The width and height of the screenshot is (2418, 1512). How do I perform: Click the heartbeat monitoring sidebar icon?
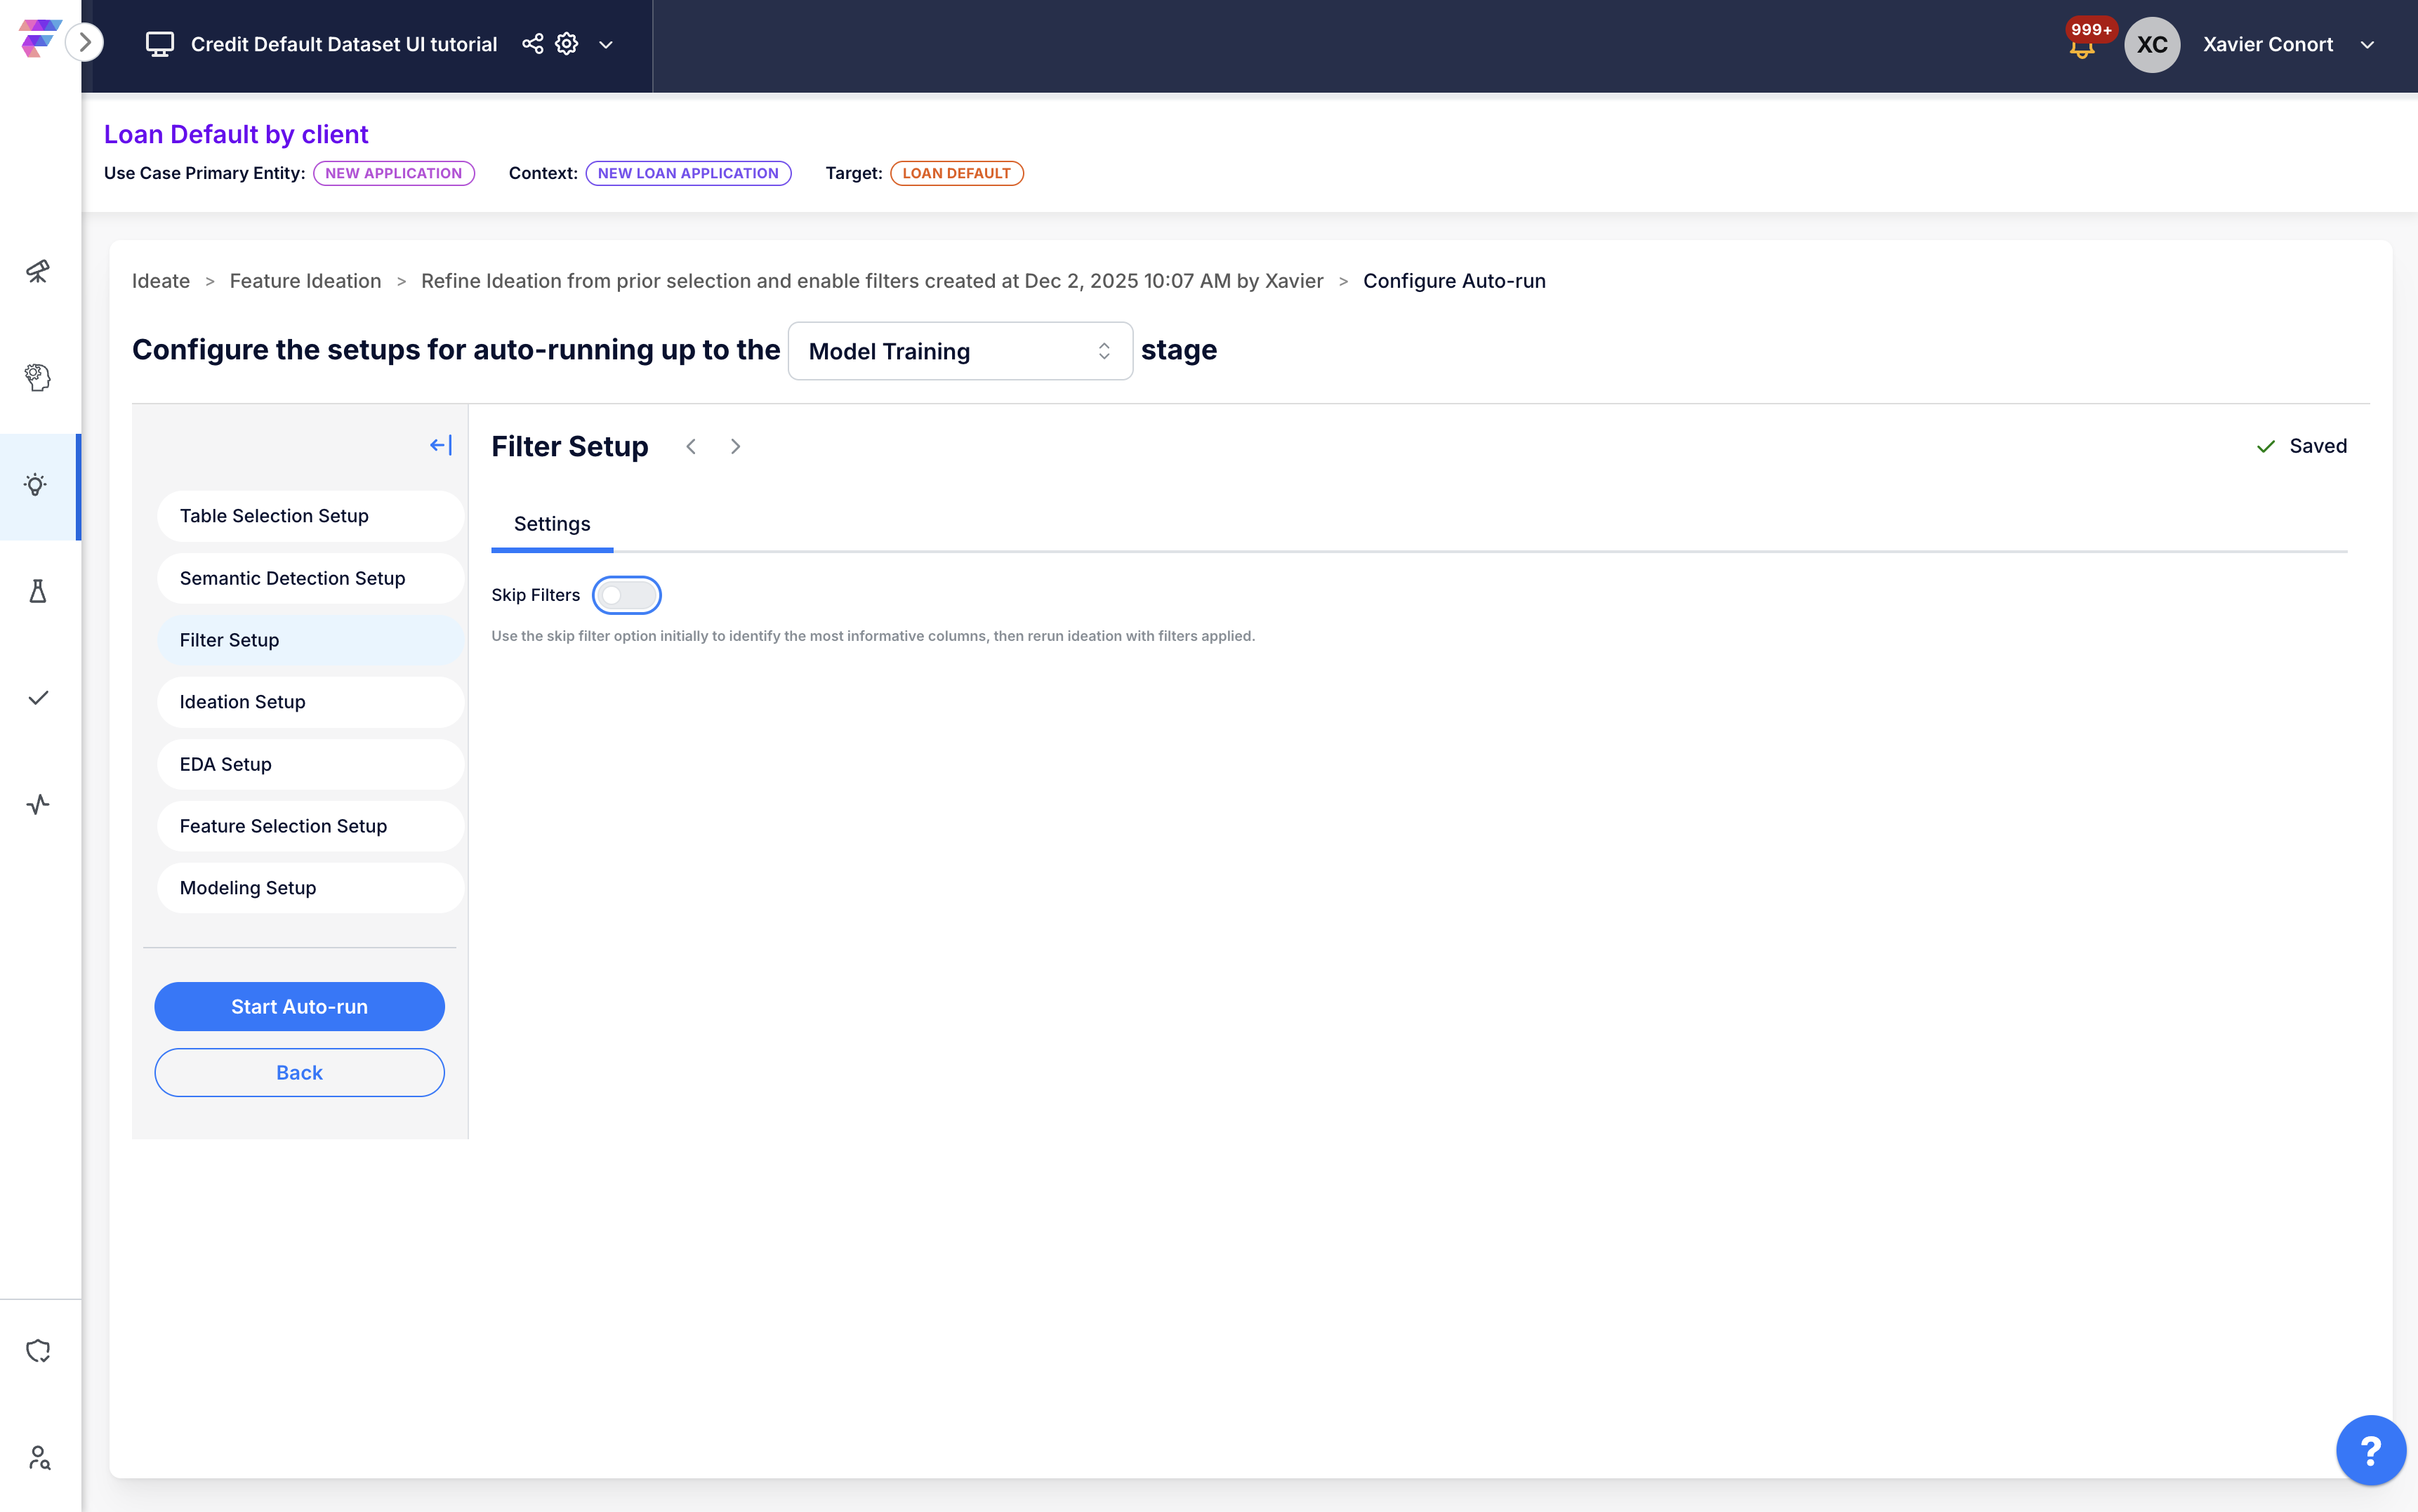38,804
